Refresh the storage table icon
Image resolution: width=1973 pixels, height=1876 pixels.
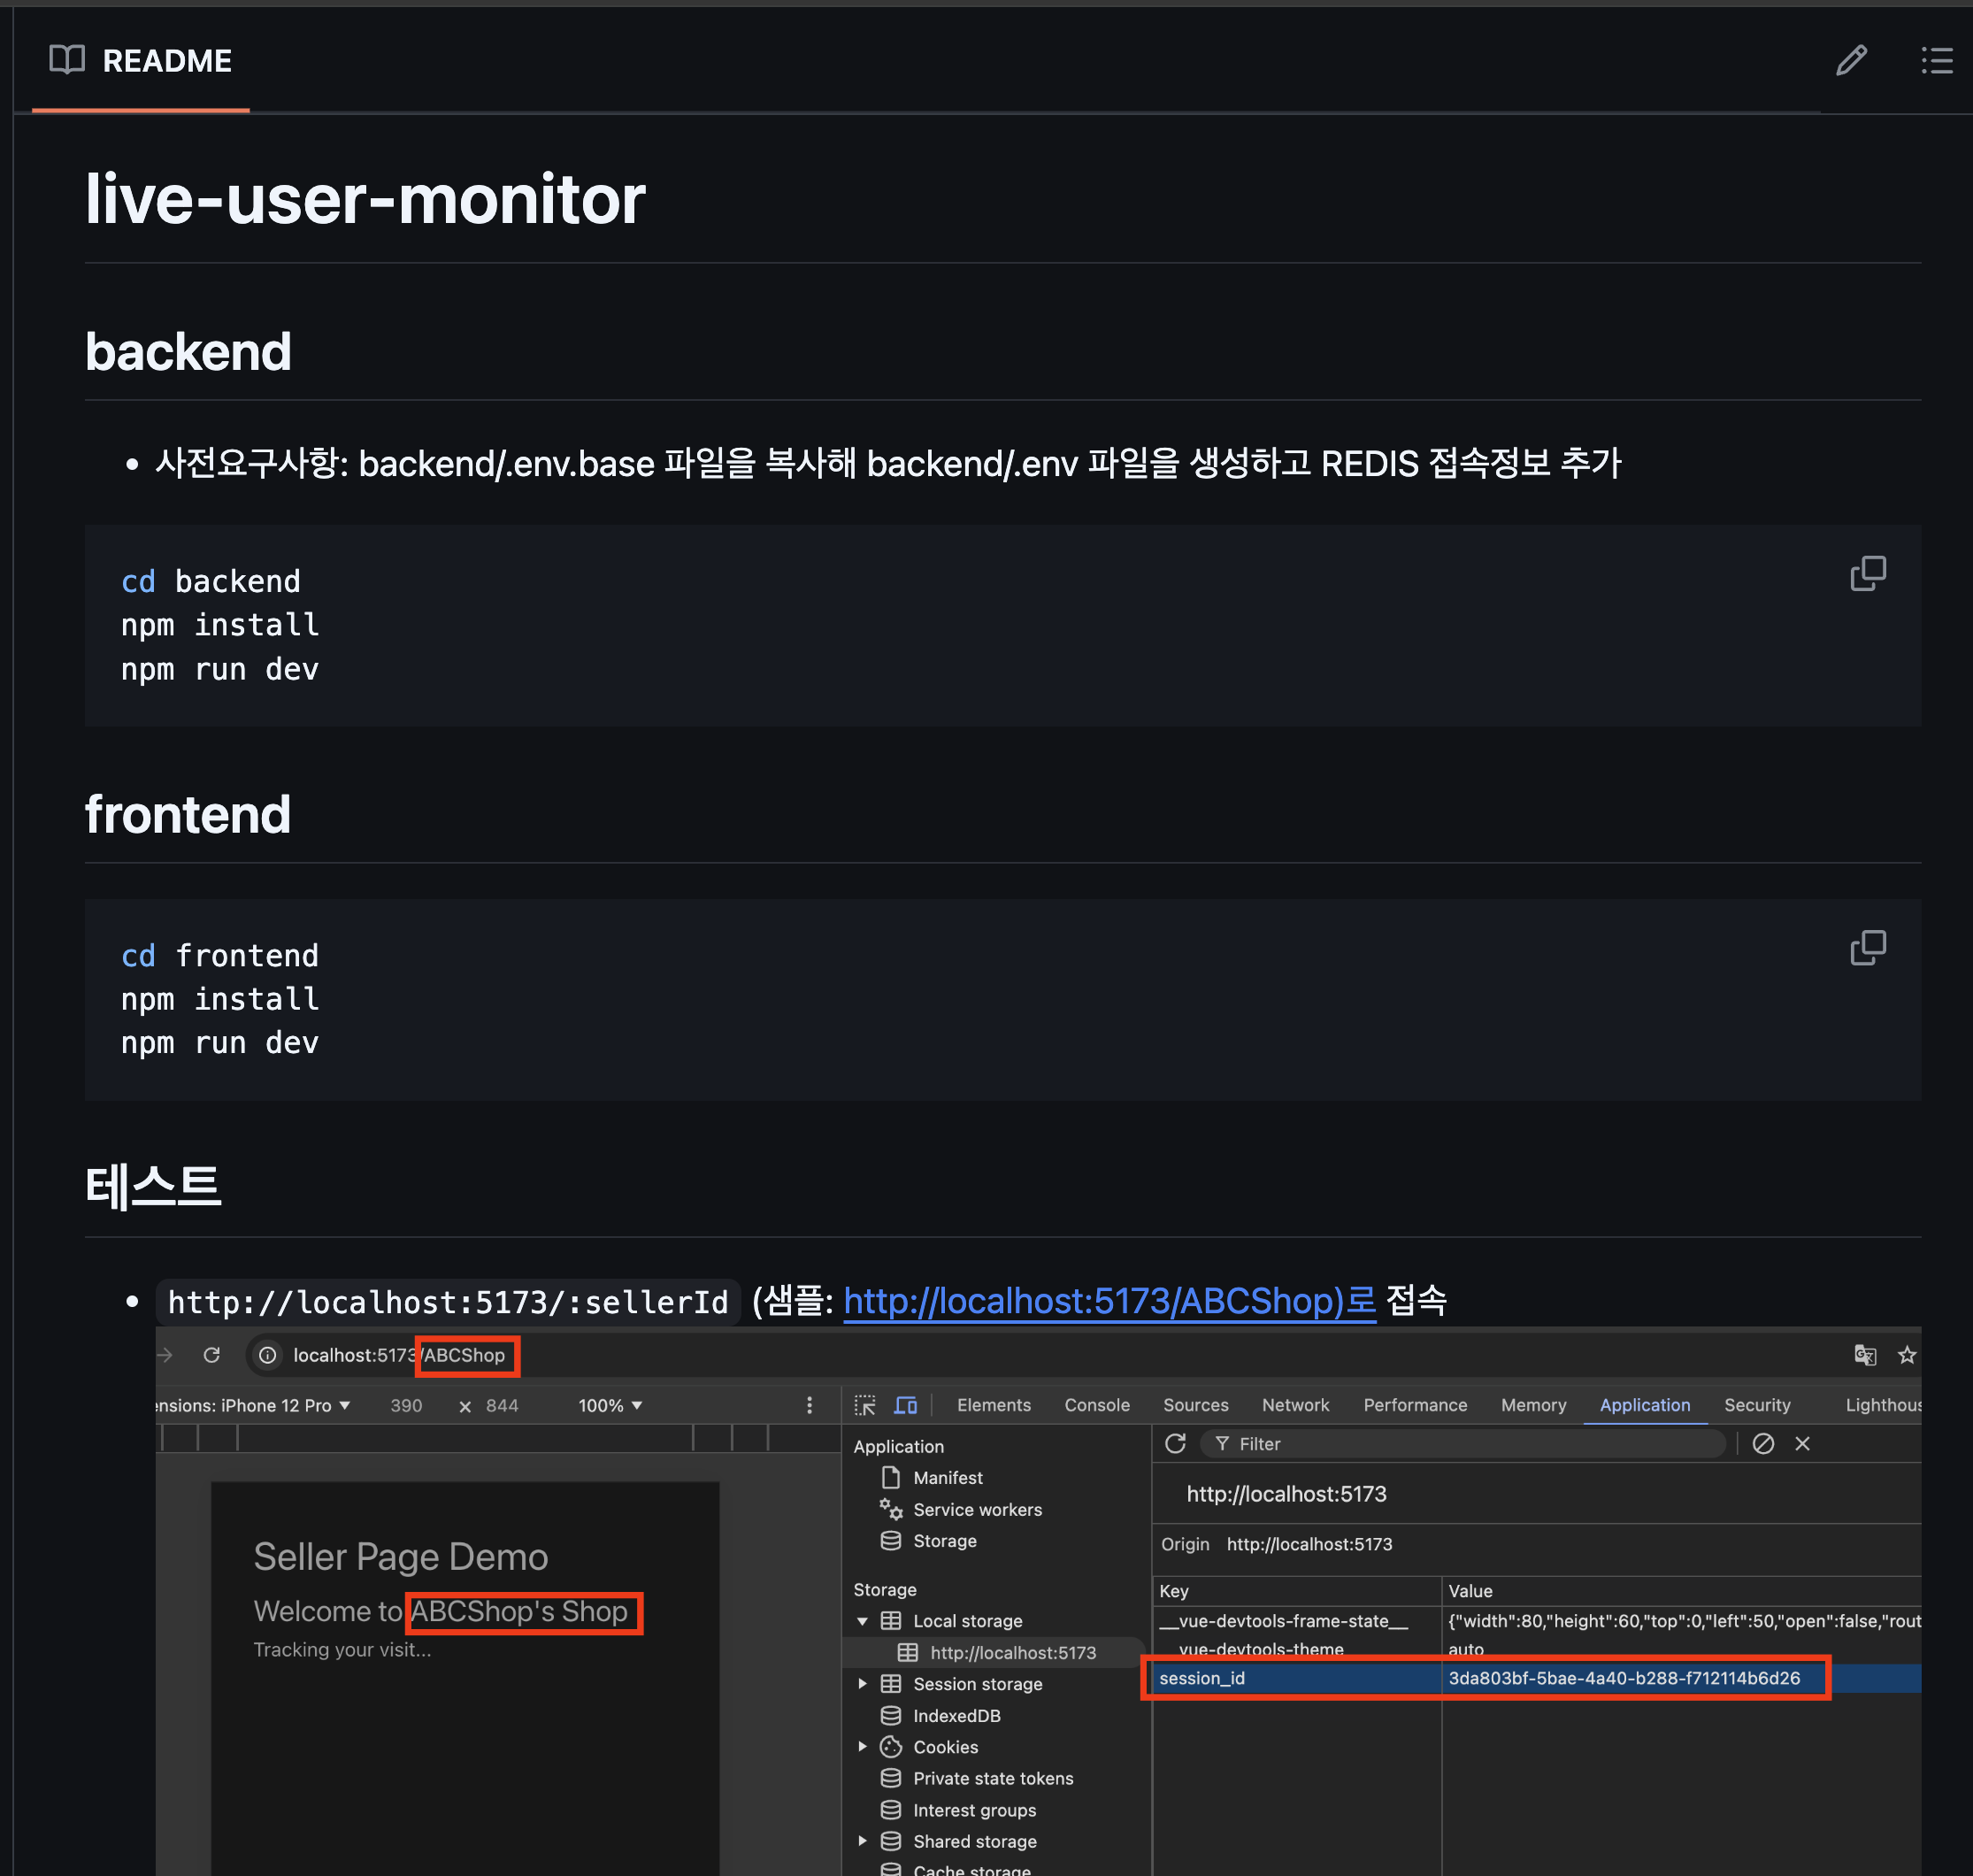(1175, 1443)
